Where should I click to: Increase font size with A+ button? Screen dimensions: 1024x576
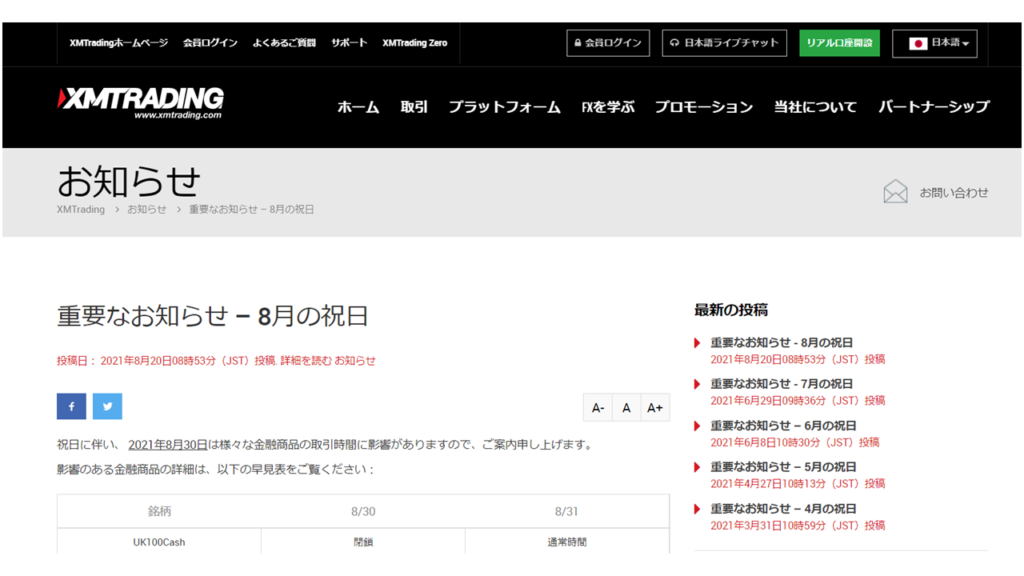tap(655, 408)
